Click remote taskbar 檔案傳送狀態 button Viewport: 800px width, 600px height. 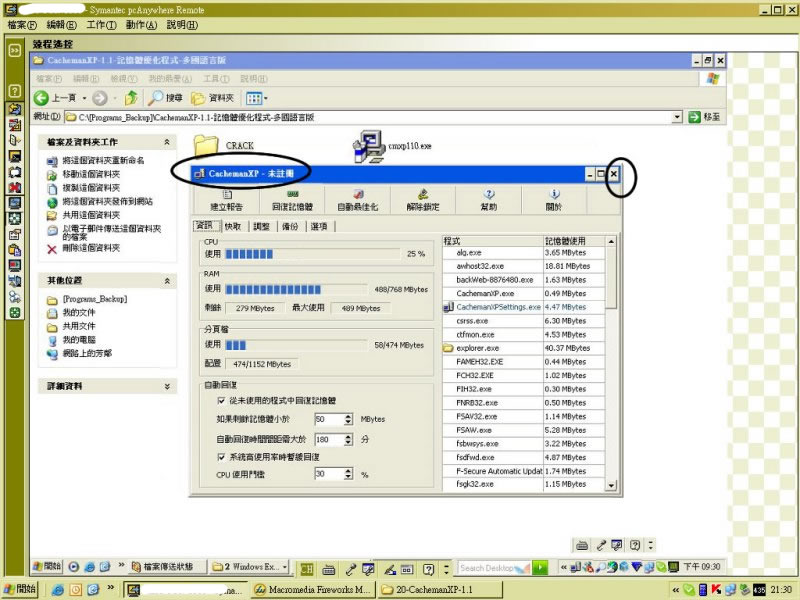coord(168,566)
